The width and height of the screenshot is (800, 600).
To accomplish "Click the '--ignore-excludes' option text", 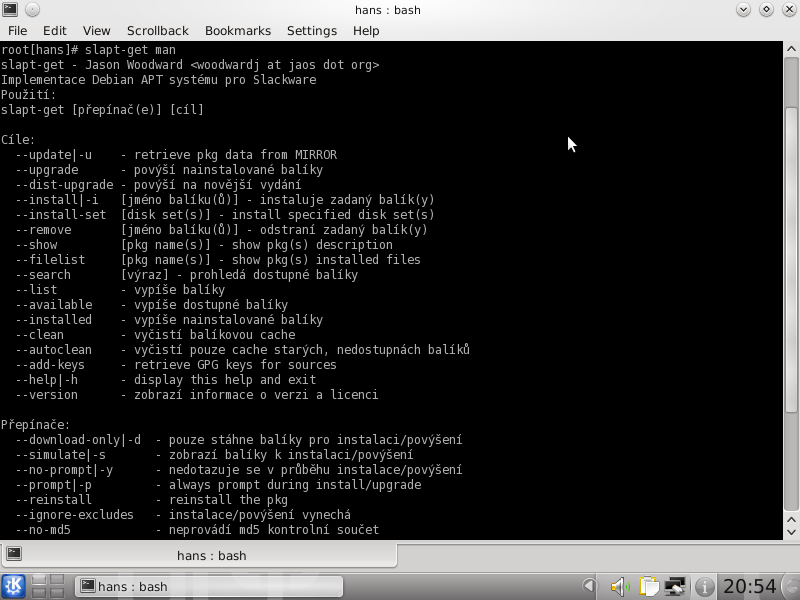I will point(74,515).
